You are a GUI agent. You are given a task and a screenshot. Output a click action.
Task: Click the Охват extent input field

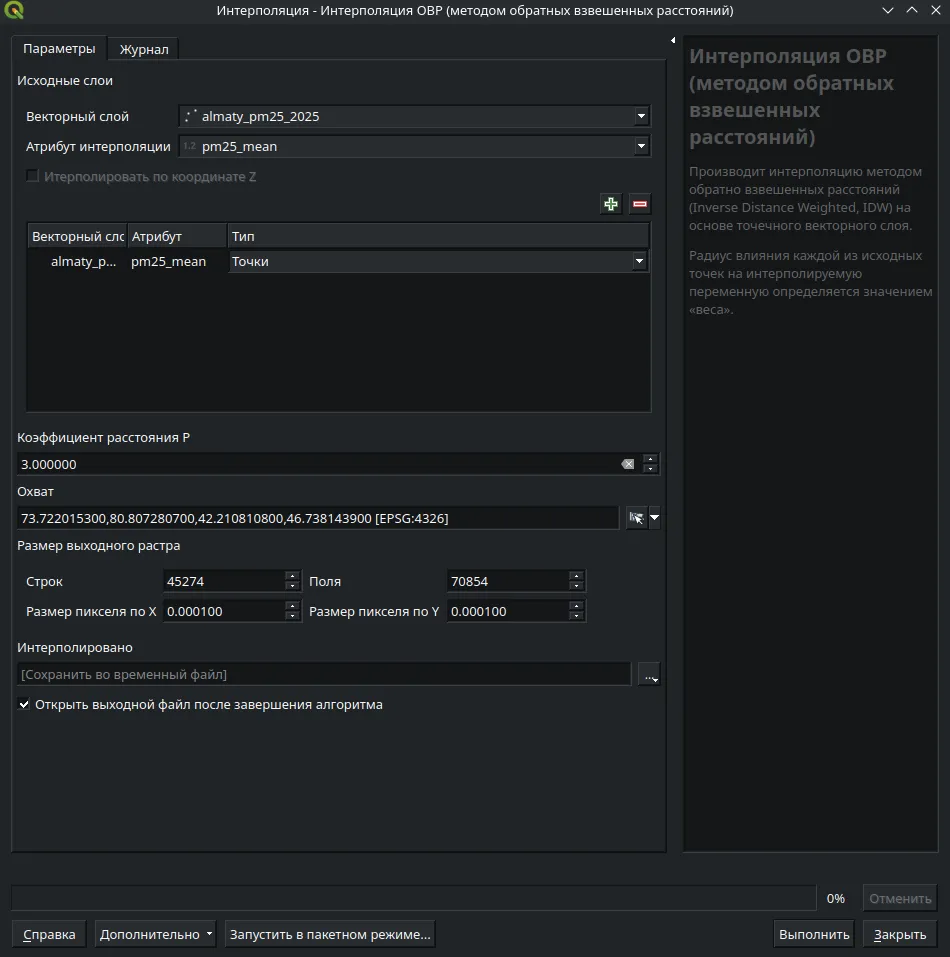[317, 518]
